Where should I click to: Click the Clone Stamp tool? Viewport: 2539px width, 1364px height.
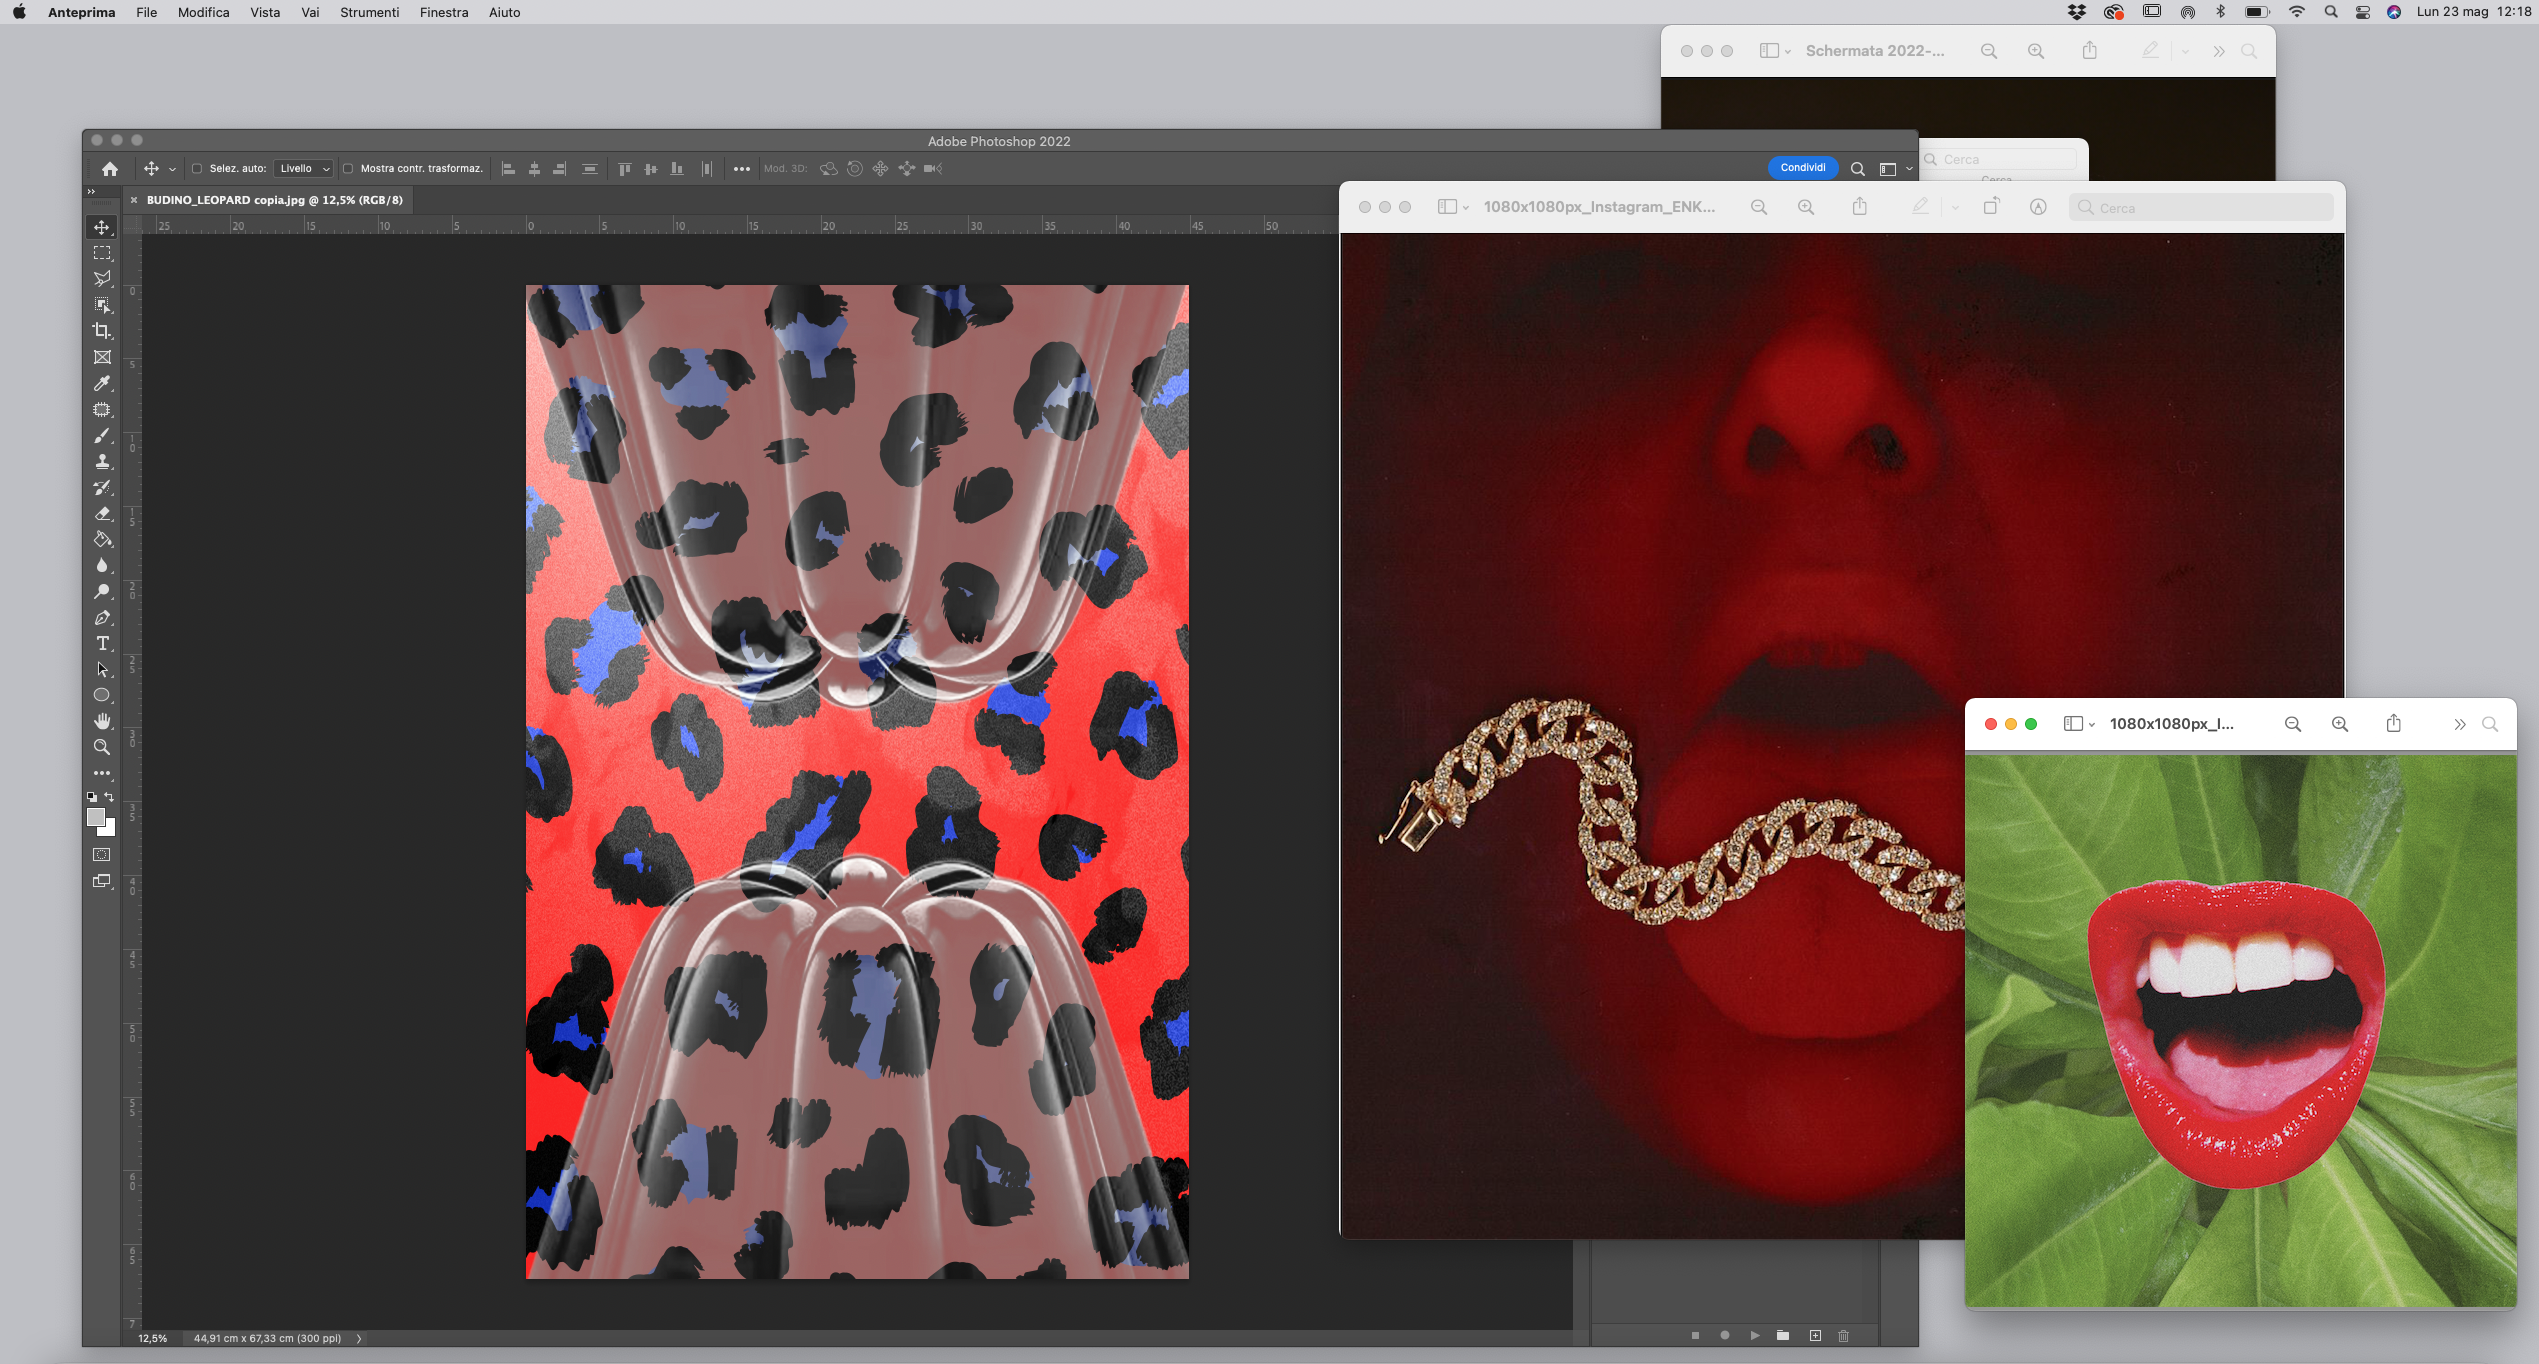tap(102, 462)
